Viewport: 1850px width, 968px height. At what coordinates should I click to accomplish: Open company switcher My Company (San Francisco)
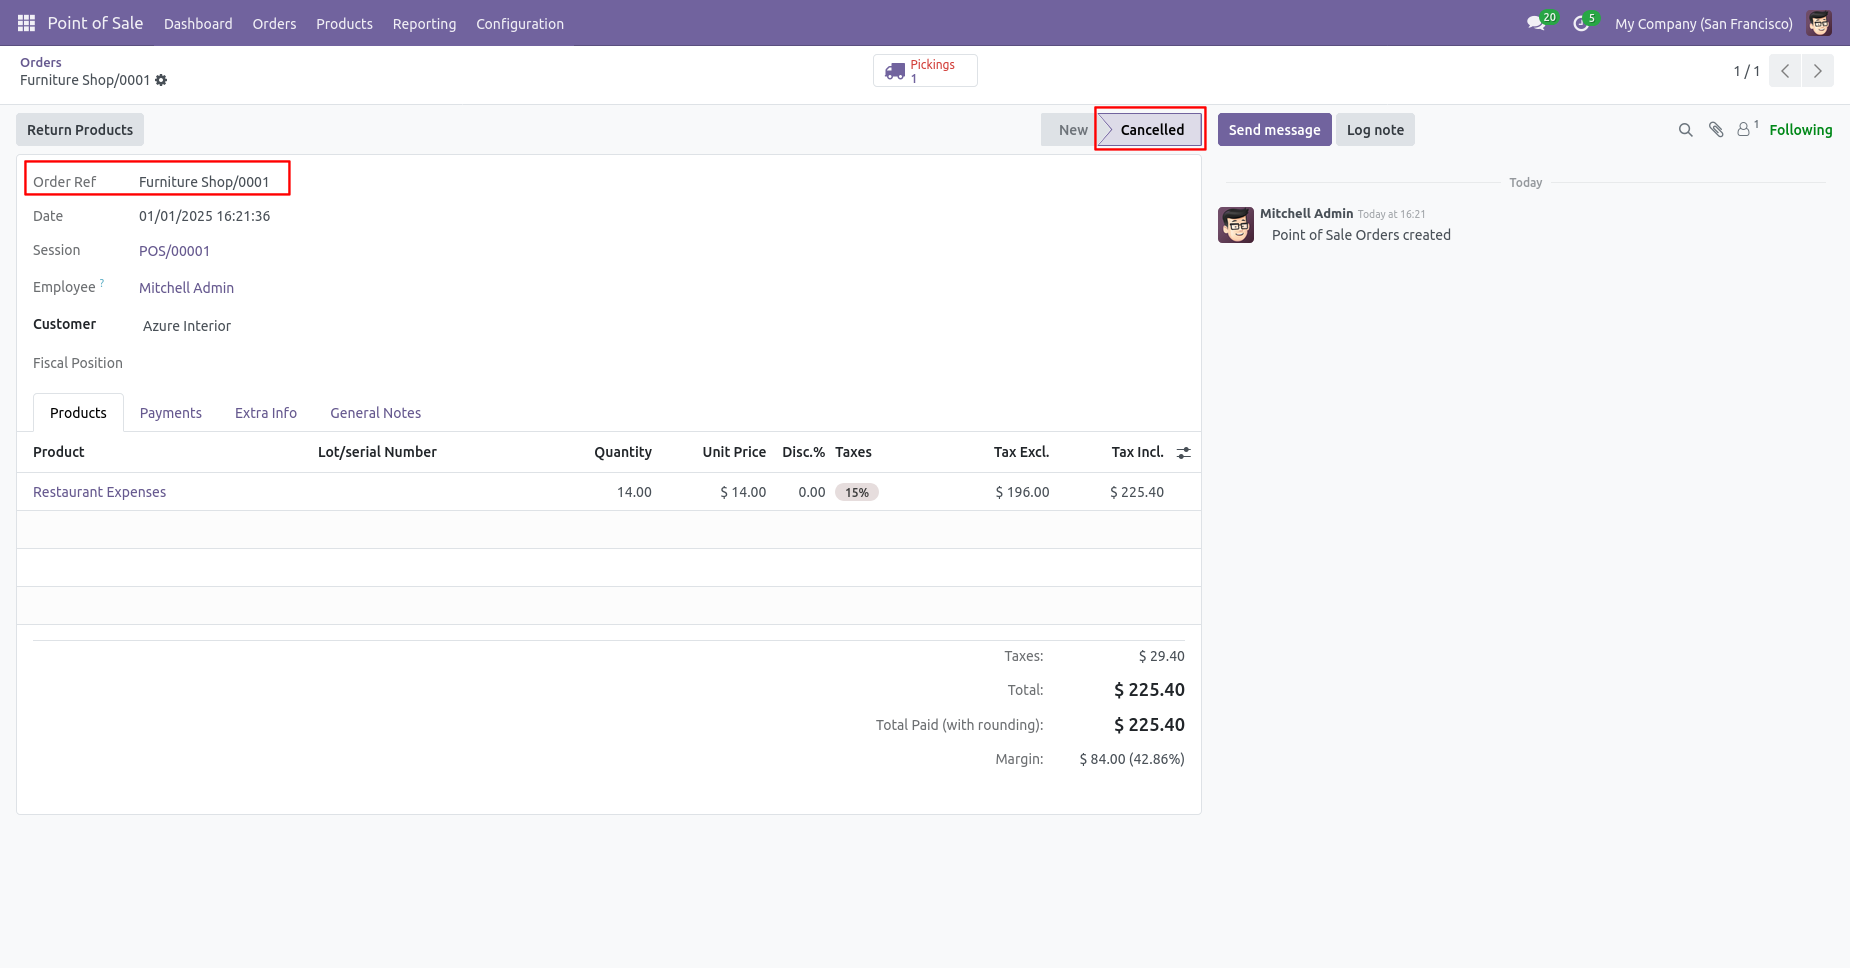[1703, 23]
